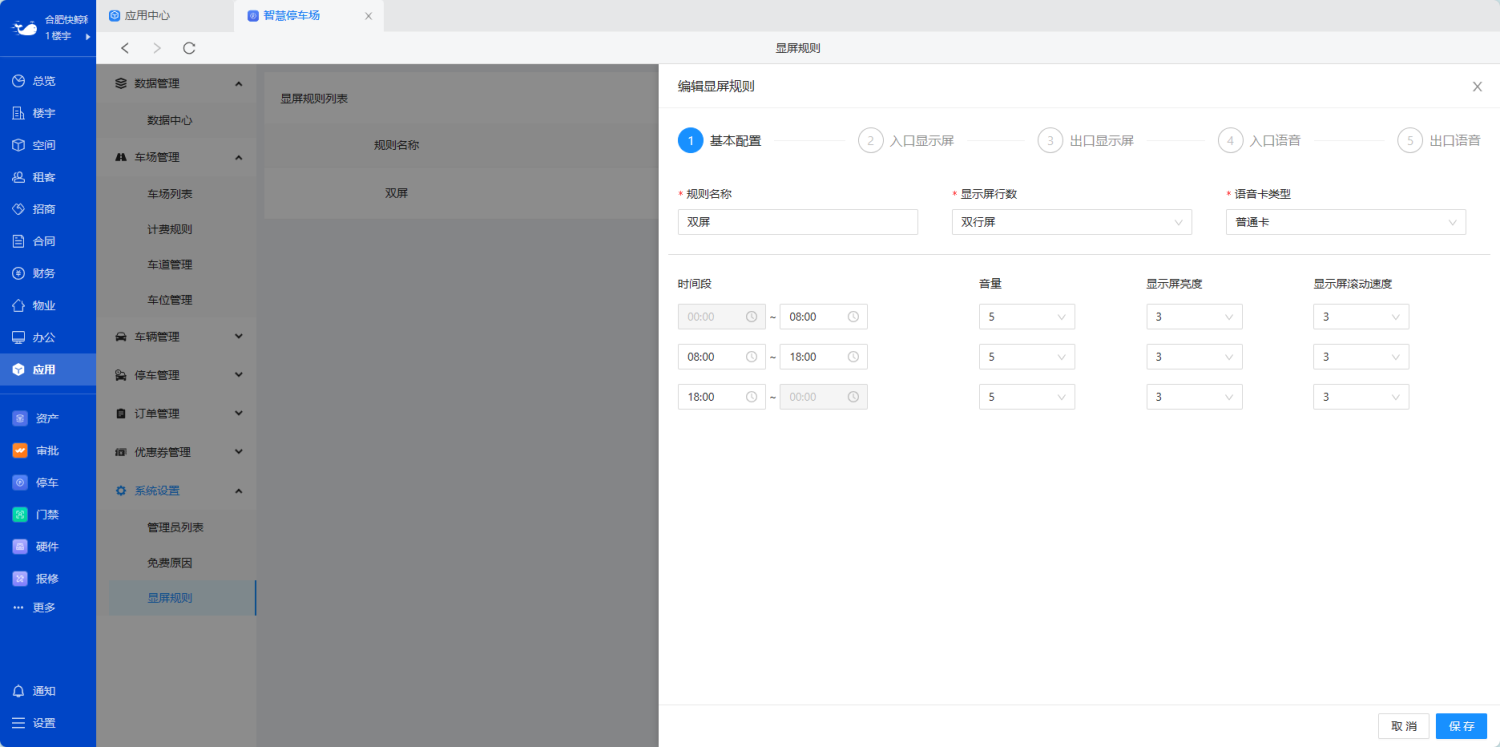This screenshot has width=1500, height=747.
Task: Open 显示屏滚动速度 dropdown for 08:00~18:00 row
Action: (x=1361, y=357)
